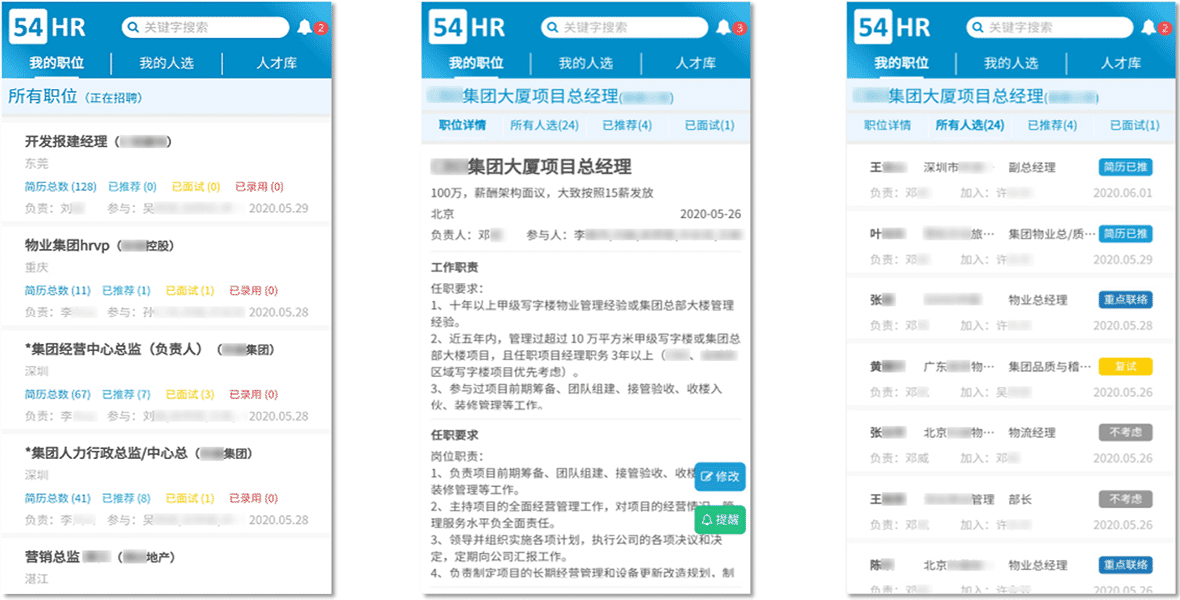Open the 集团人力行政总监/中心总 job entry
The image size is (1180, 600).
166,485
